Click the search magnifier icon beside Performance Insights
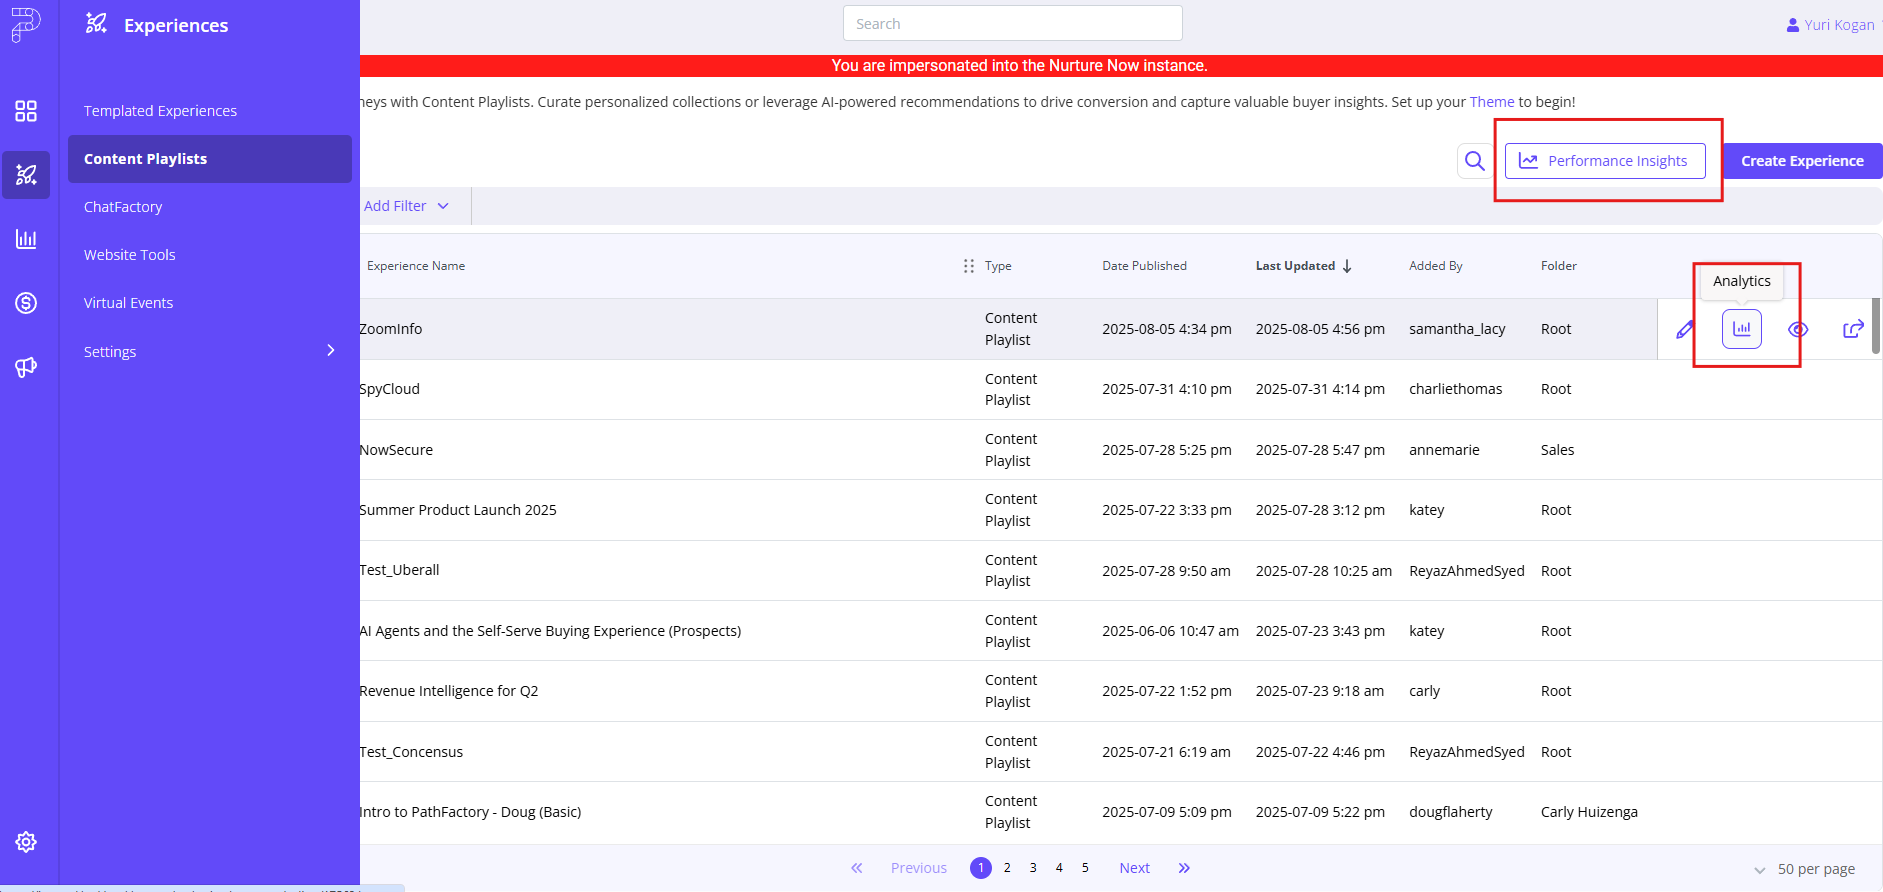The image size is (1883, 892). [1475, 161]
